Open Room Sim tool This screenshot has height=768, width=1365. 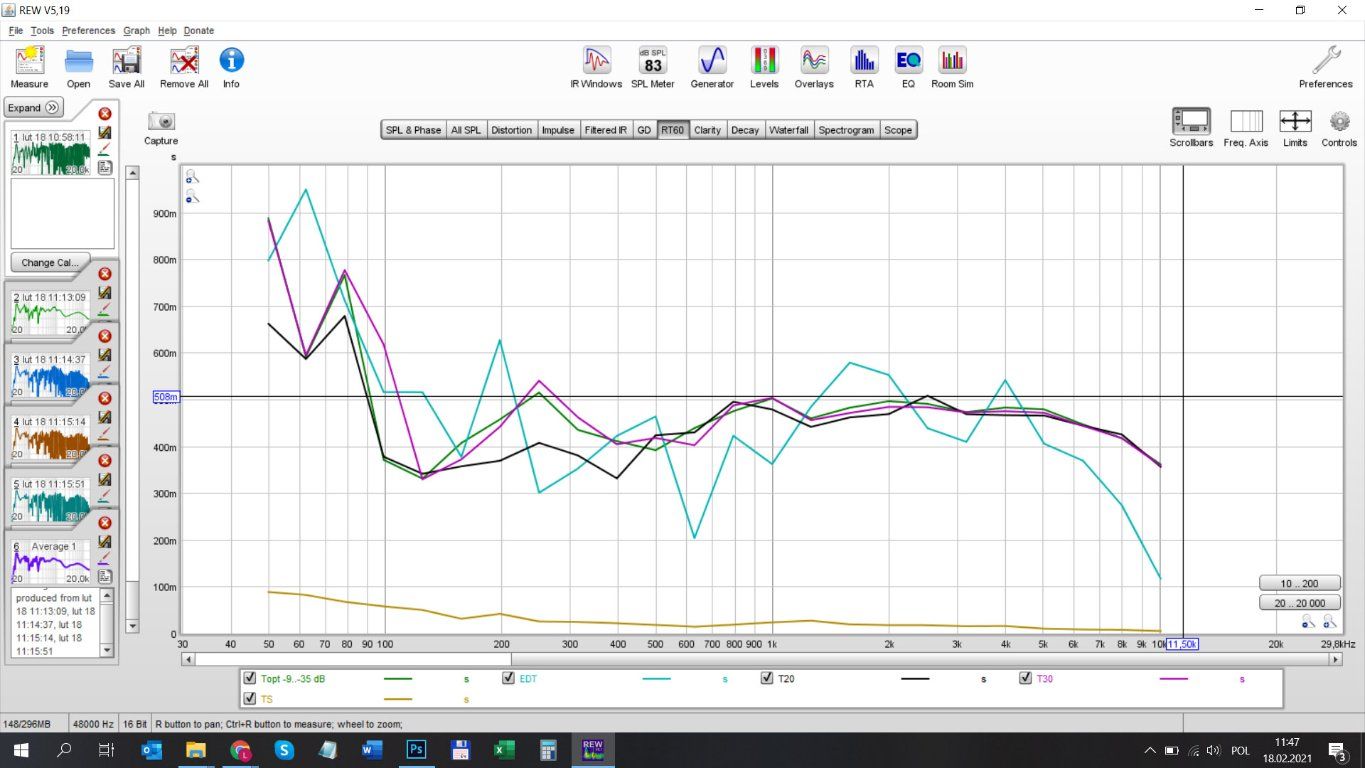tap(952, 67)
